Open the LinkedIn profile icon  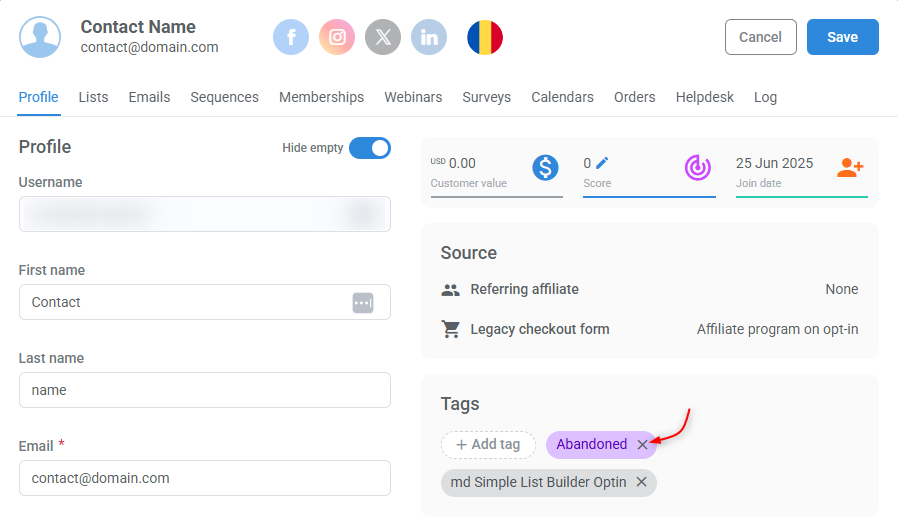pos(429,37)
